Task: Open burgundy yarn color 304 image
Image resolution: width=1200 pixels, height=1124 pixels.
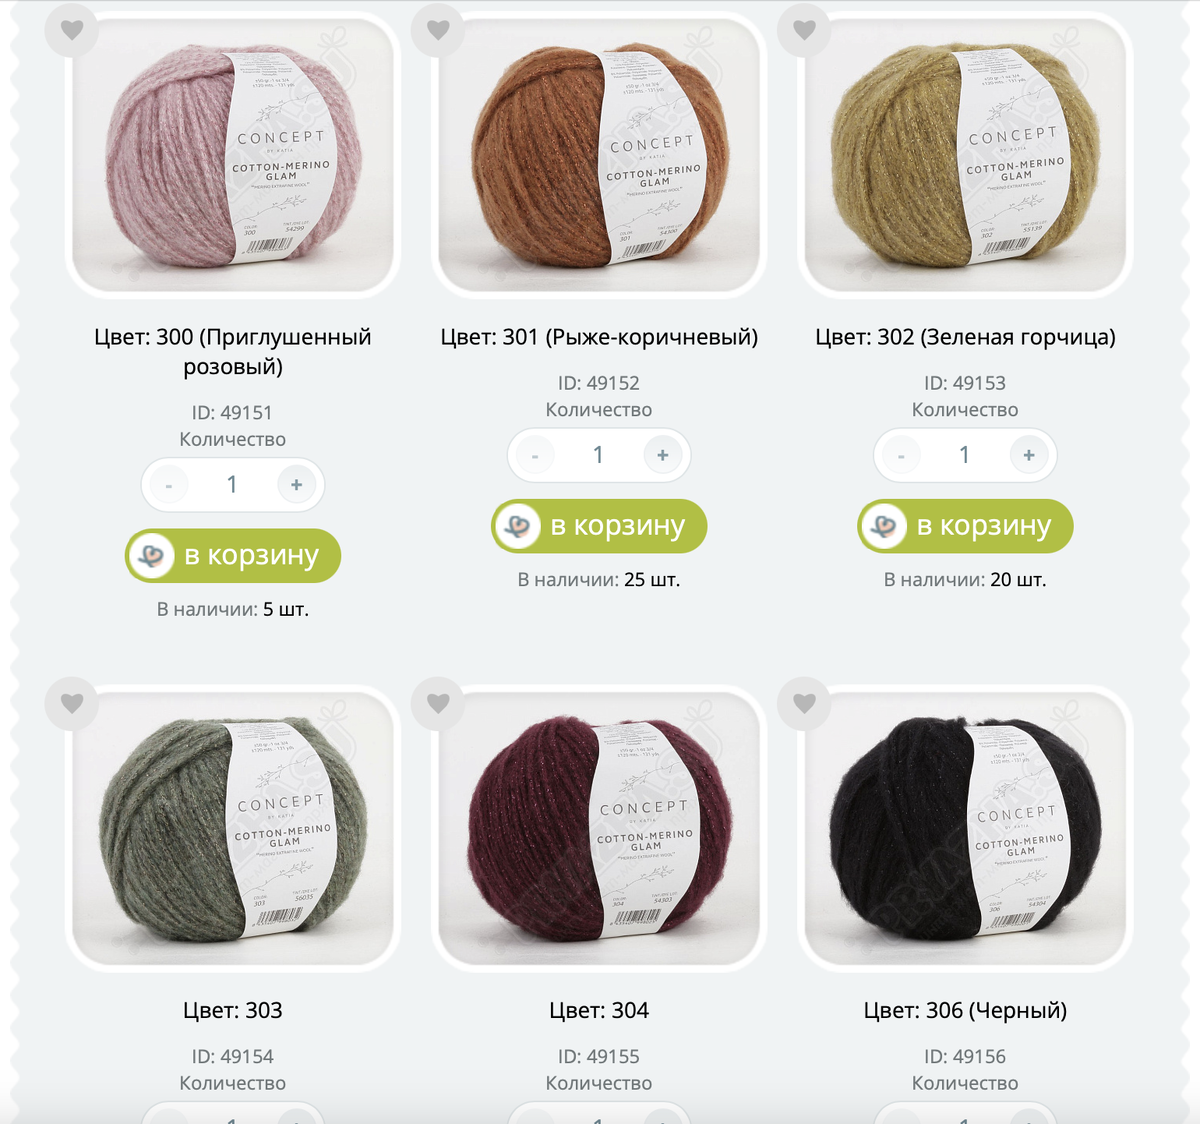Action: pos(599,827)
